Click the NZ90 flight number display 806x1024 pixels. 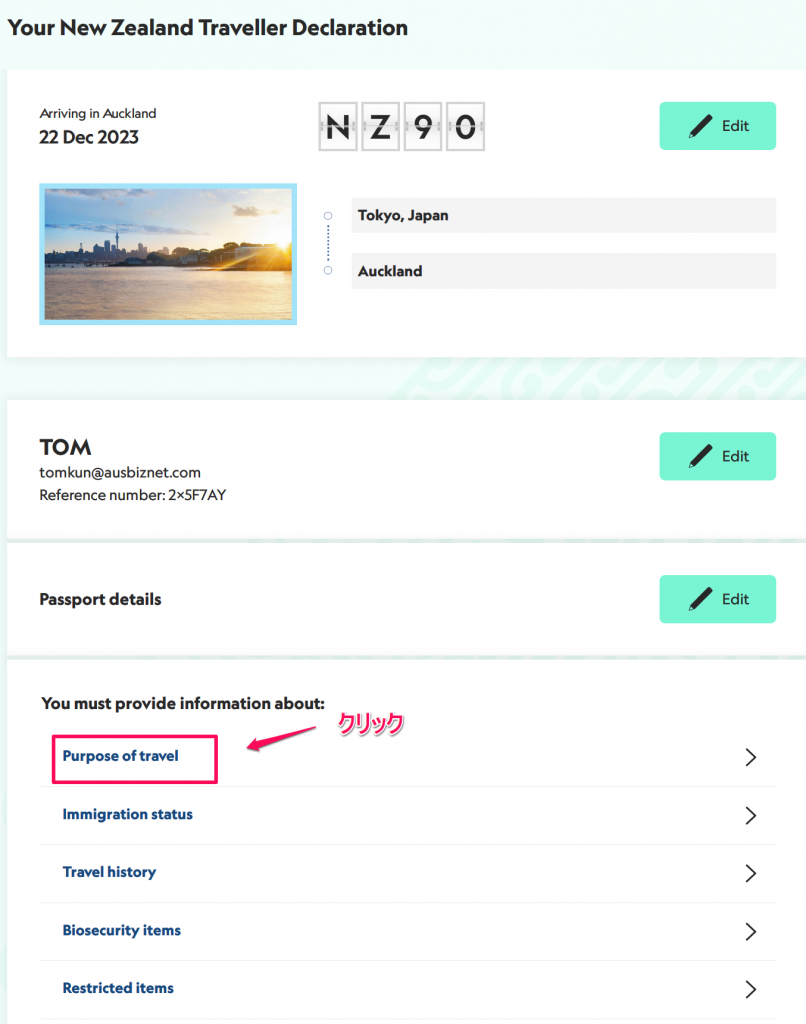coord(402,127)
